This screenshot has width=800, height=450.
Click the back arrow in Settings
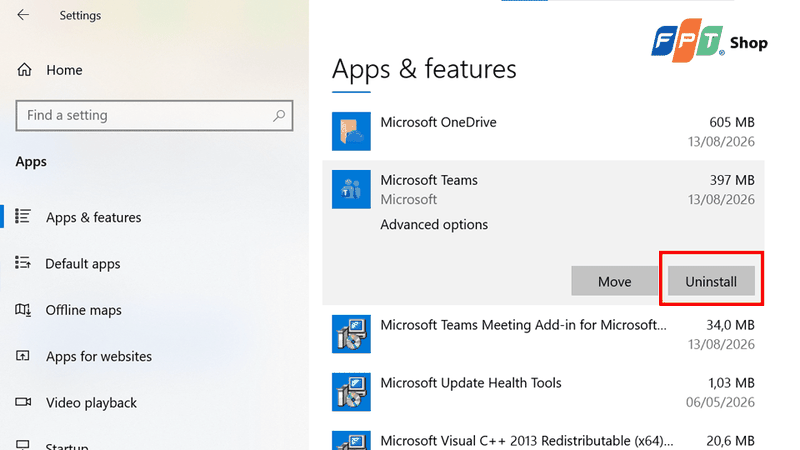click(x=23, y=15)
